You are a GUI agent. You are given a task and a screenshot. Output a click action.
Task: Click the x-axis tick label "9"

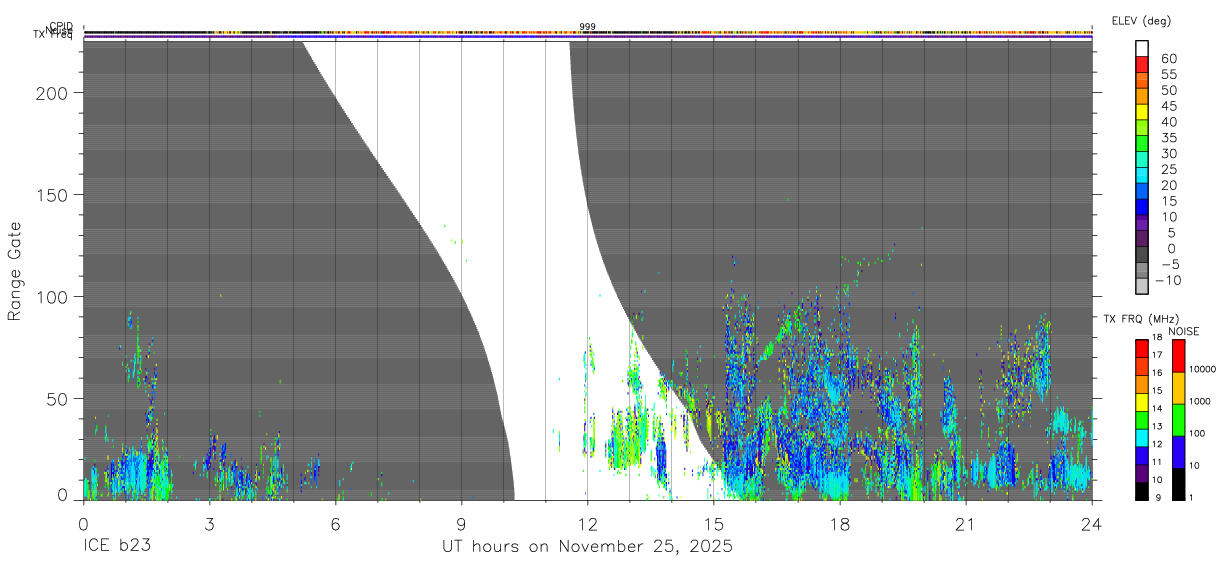point(461,524)
